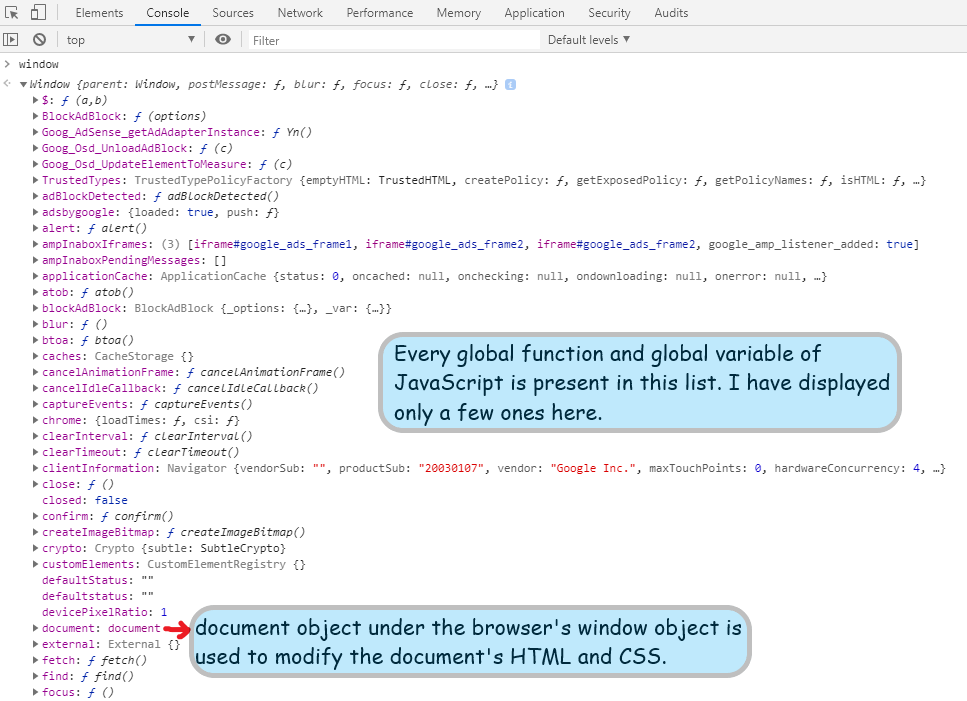Viewport: 967px width, 701px height.
Task: Open the Application tab
Action: tap(534, 12)
